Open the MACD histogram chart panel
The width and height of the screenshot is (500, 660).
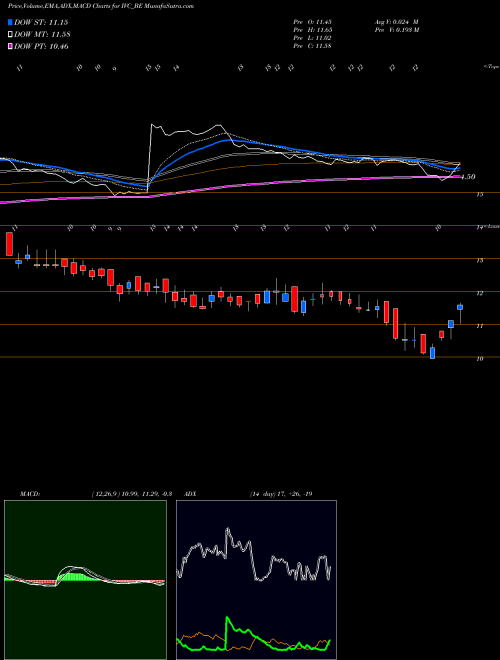85,580
